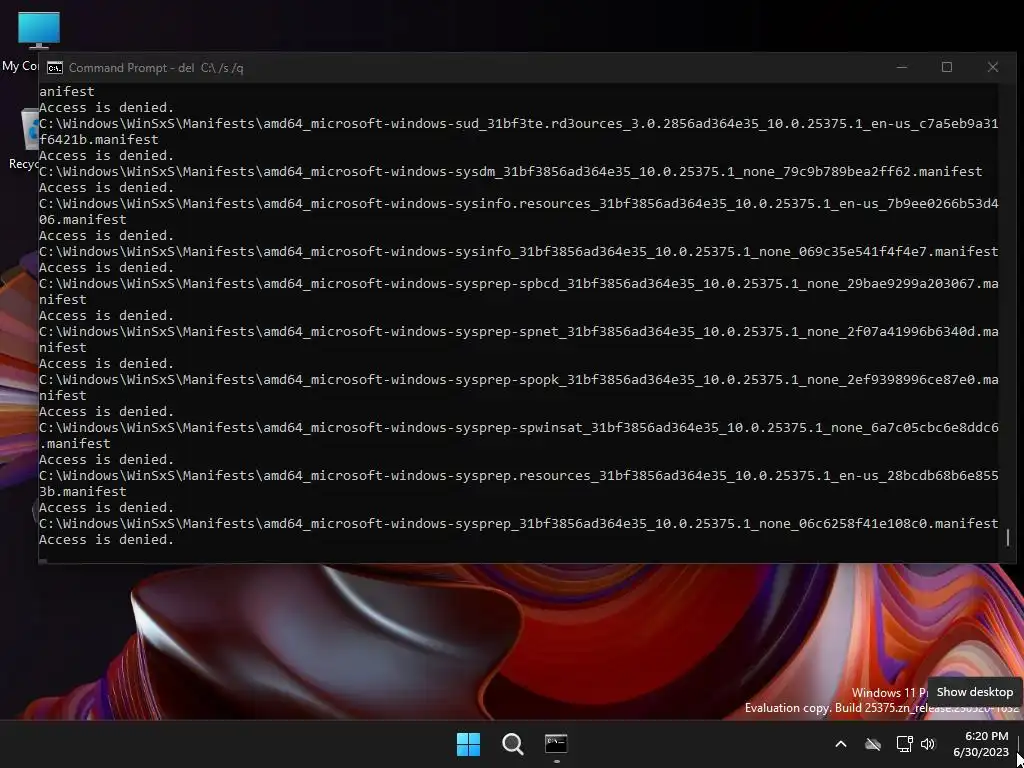Open the volume speaker icon
The width and height of the screenshot is (1024, 768).
(x=927, y=744)
